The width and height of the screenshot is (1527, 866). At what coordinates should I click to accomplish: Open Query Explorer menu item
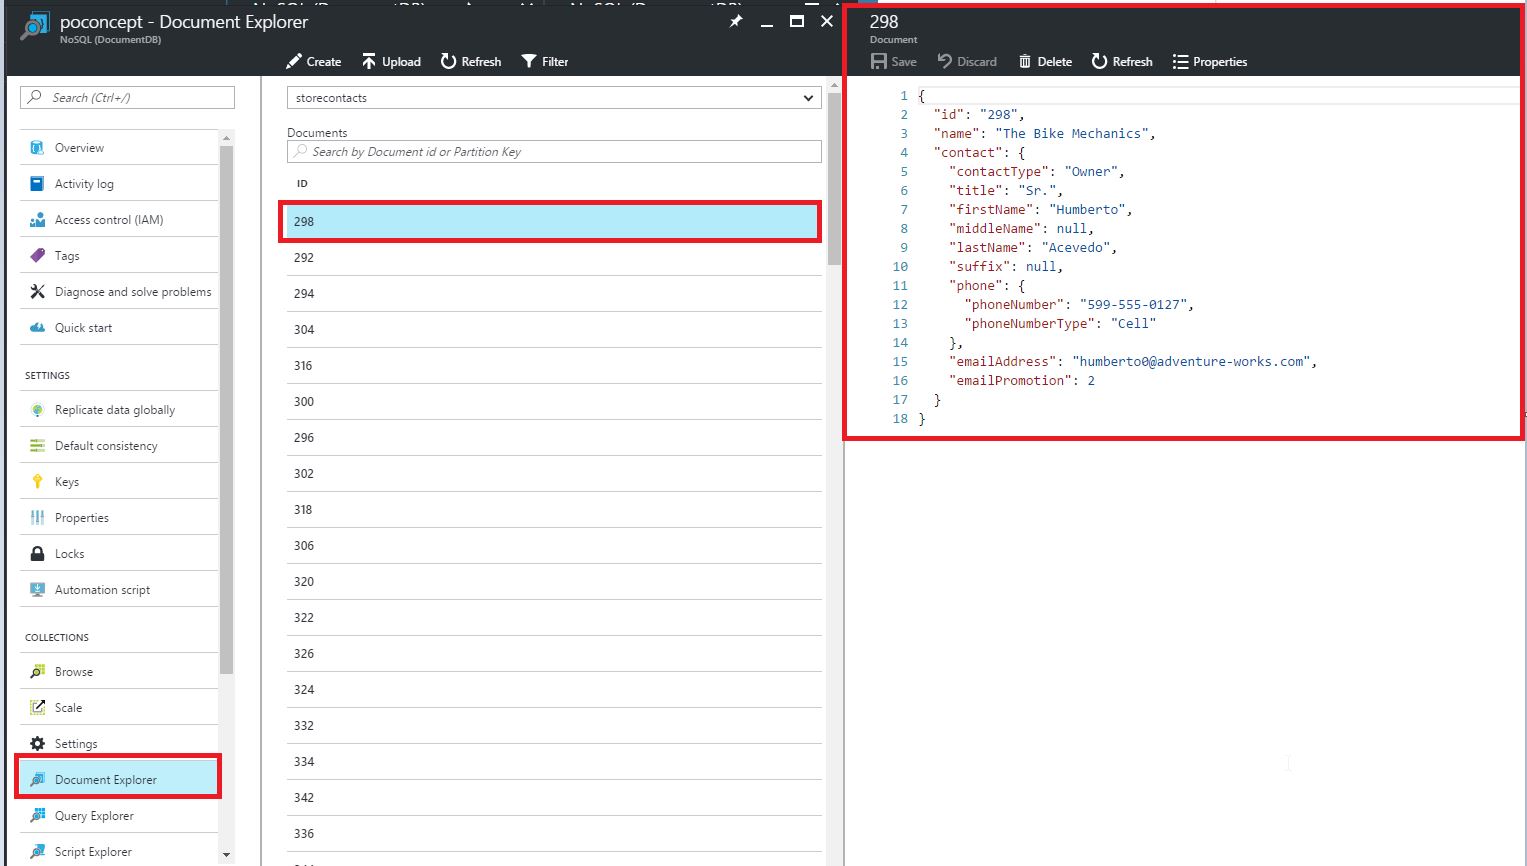(118, 816)
